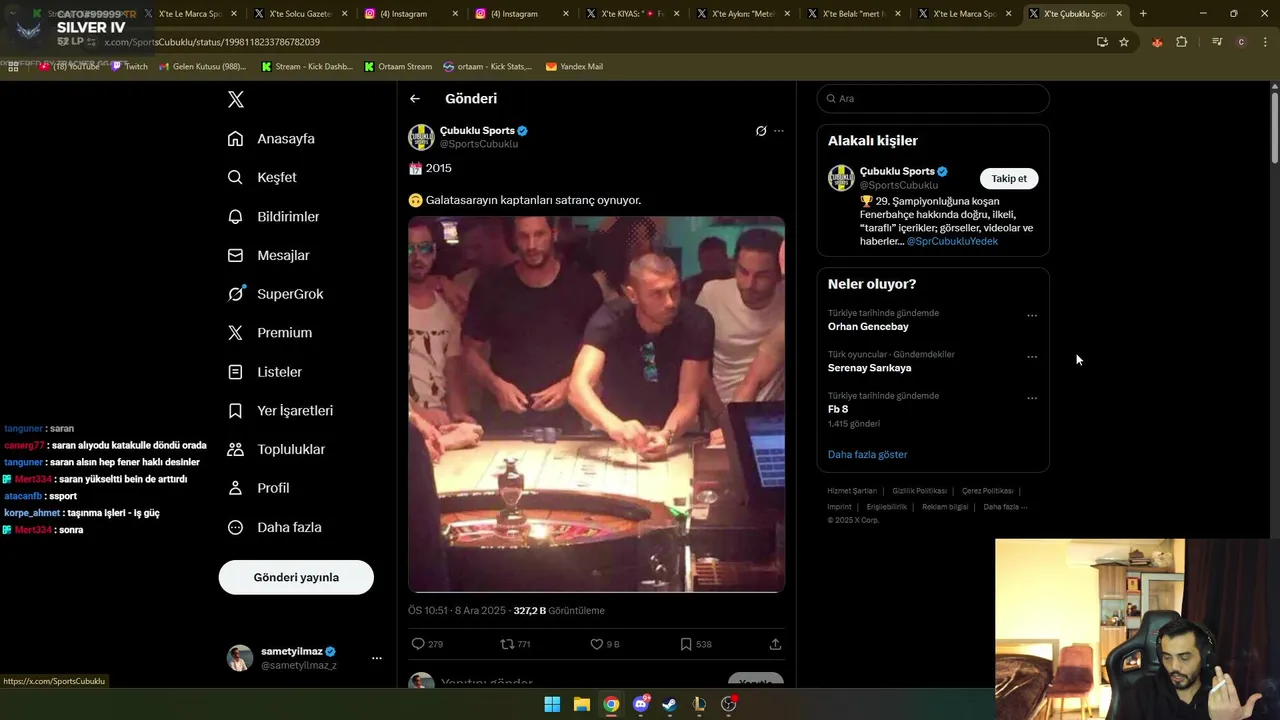Viewport: 1280px width, 720px height.
Task: Open League of Legends from the taskbar
Action: [x=699, y=704]
